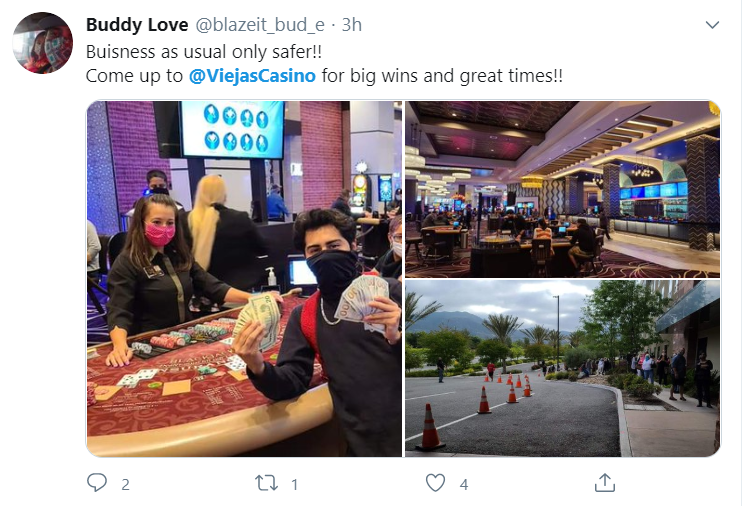The image size is (751, 506).
Task: Click the 'Come up to' tweet text
Action: click(x=134, y=76)
